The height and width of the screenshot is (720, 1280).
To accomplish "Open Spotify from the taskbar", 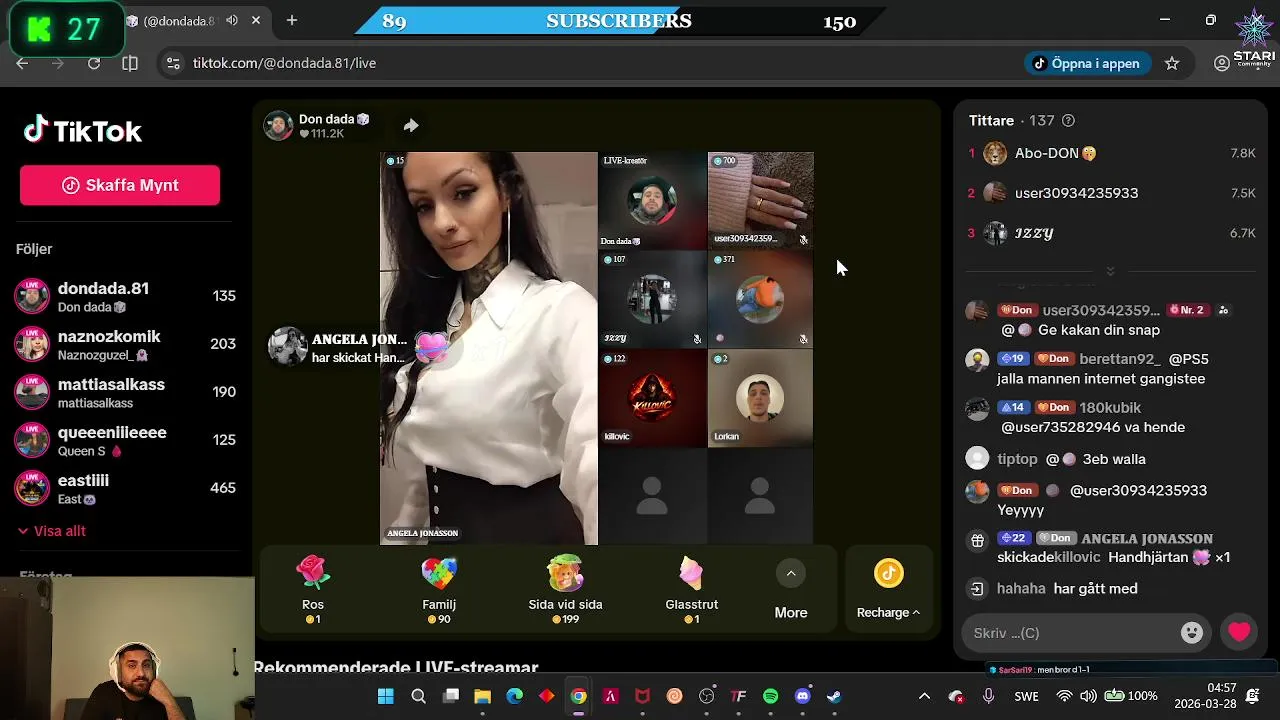I will [x=770, y=696].
